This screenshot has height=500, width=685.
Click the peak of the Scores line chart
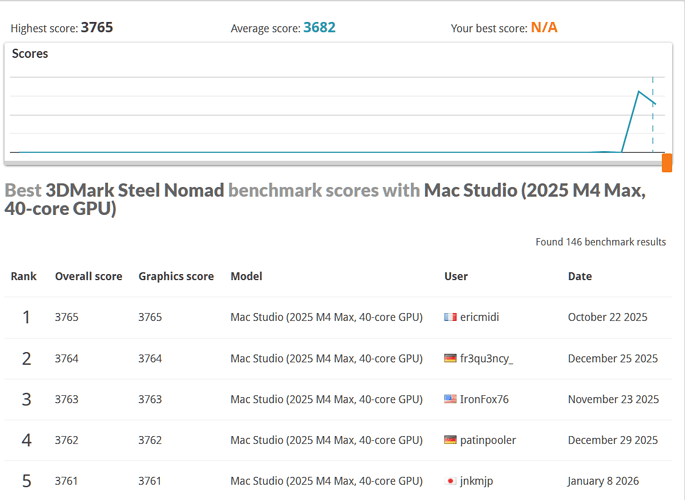point(639,91)
